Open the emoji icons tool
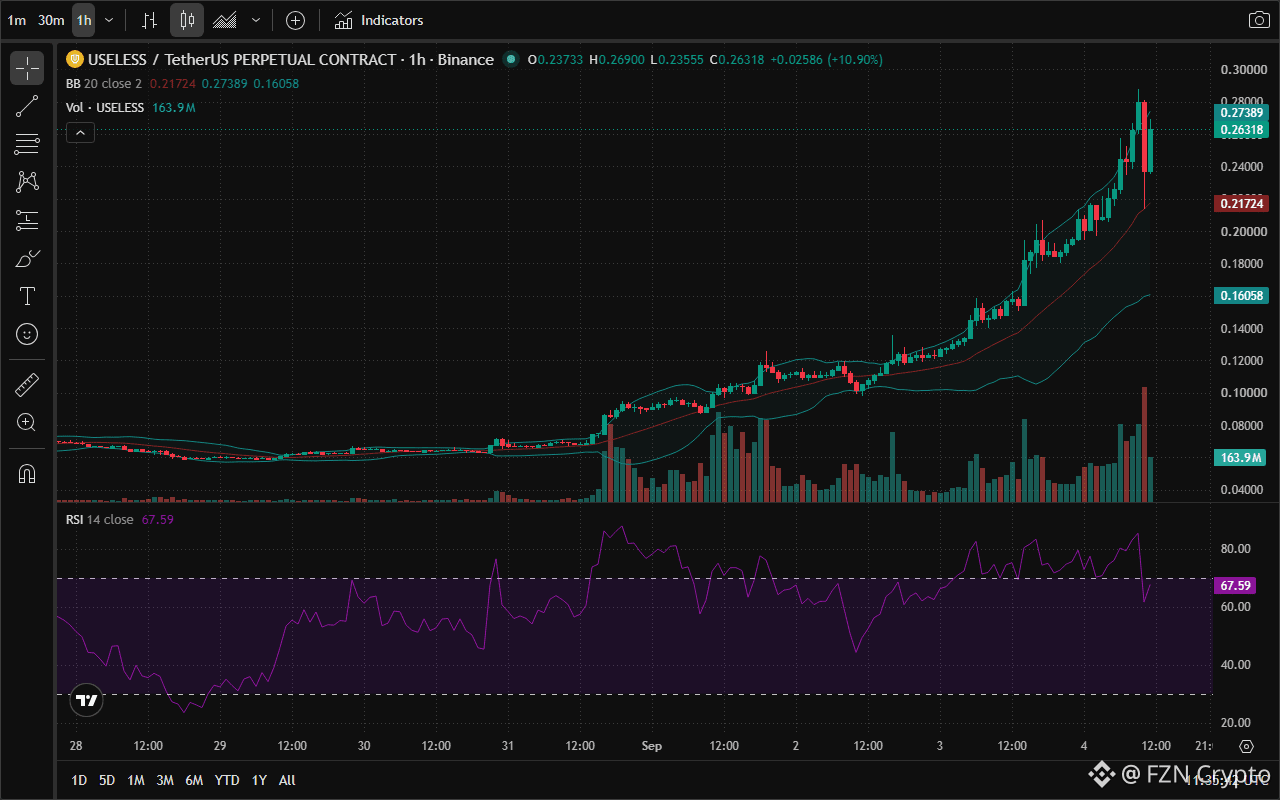Screen dimensions: 1280x800 coord(27,334)
